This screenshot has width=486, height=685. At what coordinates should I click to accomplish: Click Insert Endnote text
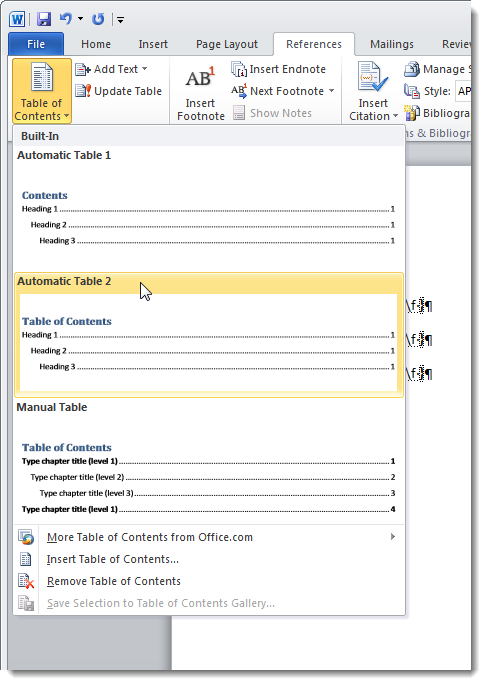pos(288,69)
